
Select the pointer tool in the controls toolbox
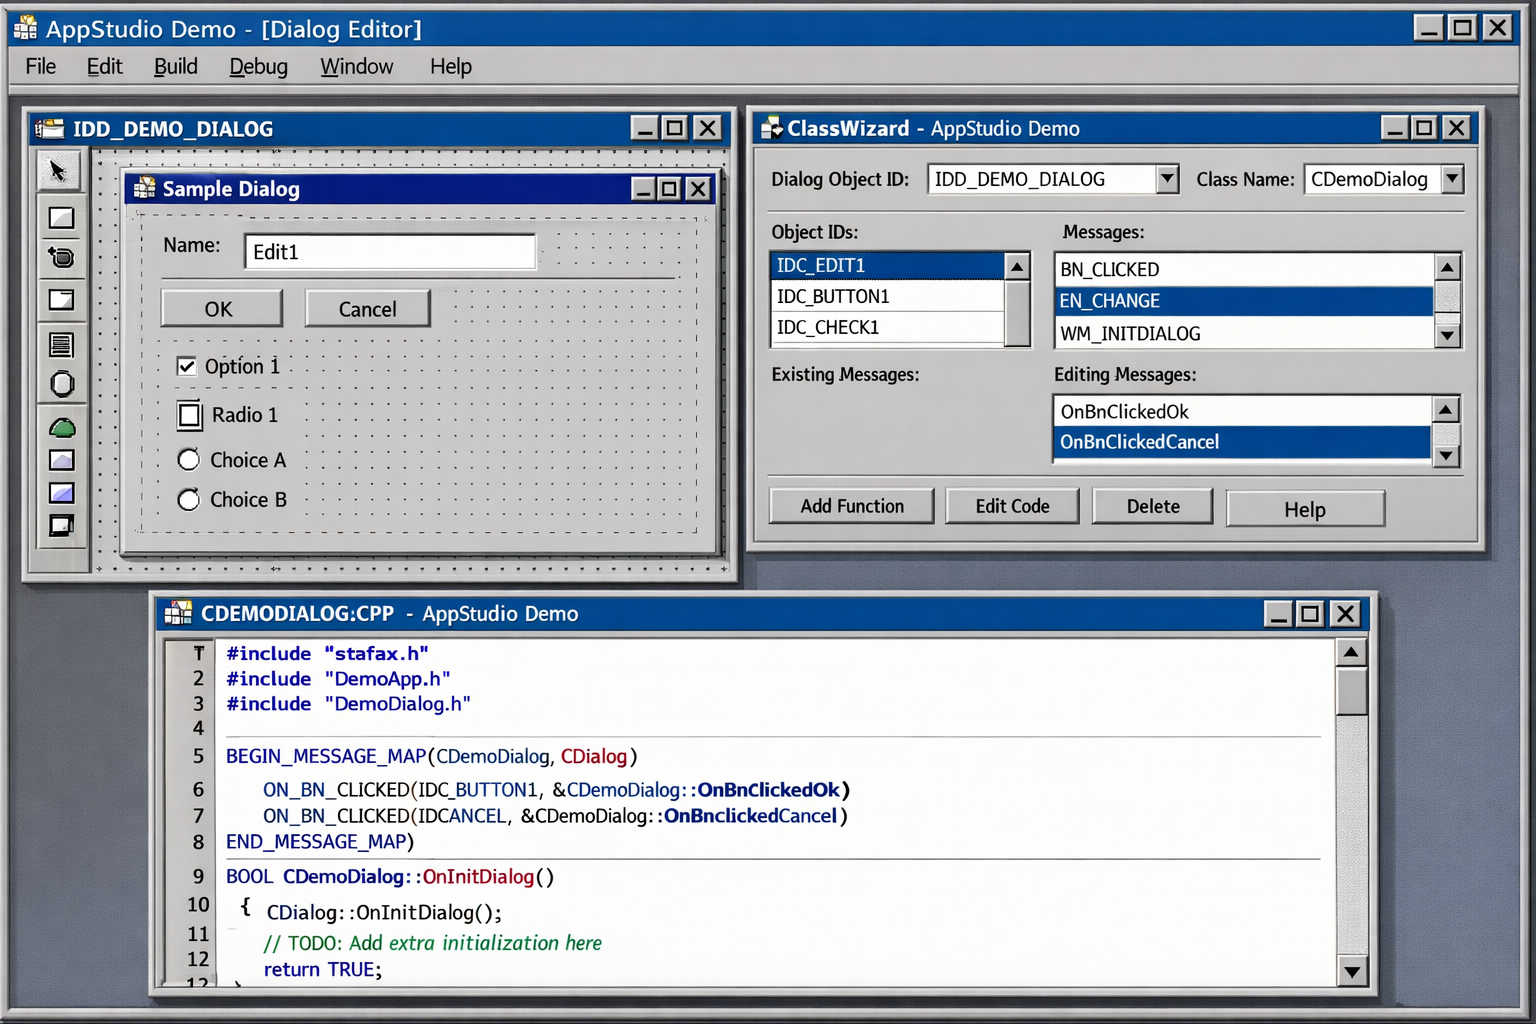point(59,170)
